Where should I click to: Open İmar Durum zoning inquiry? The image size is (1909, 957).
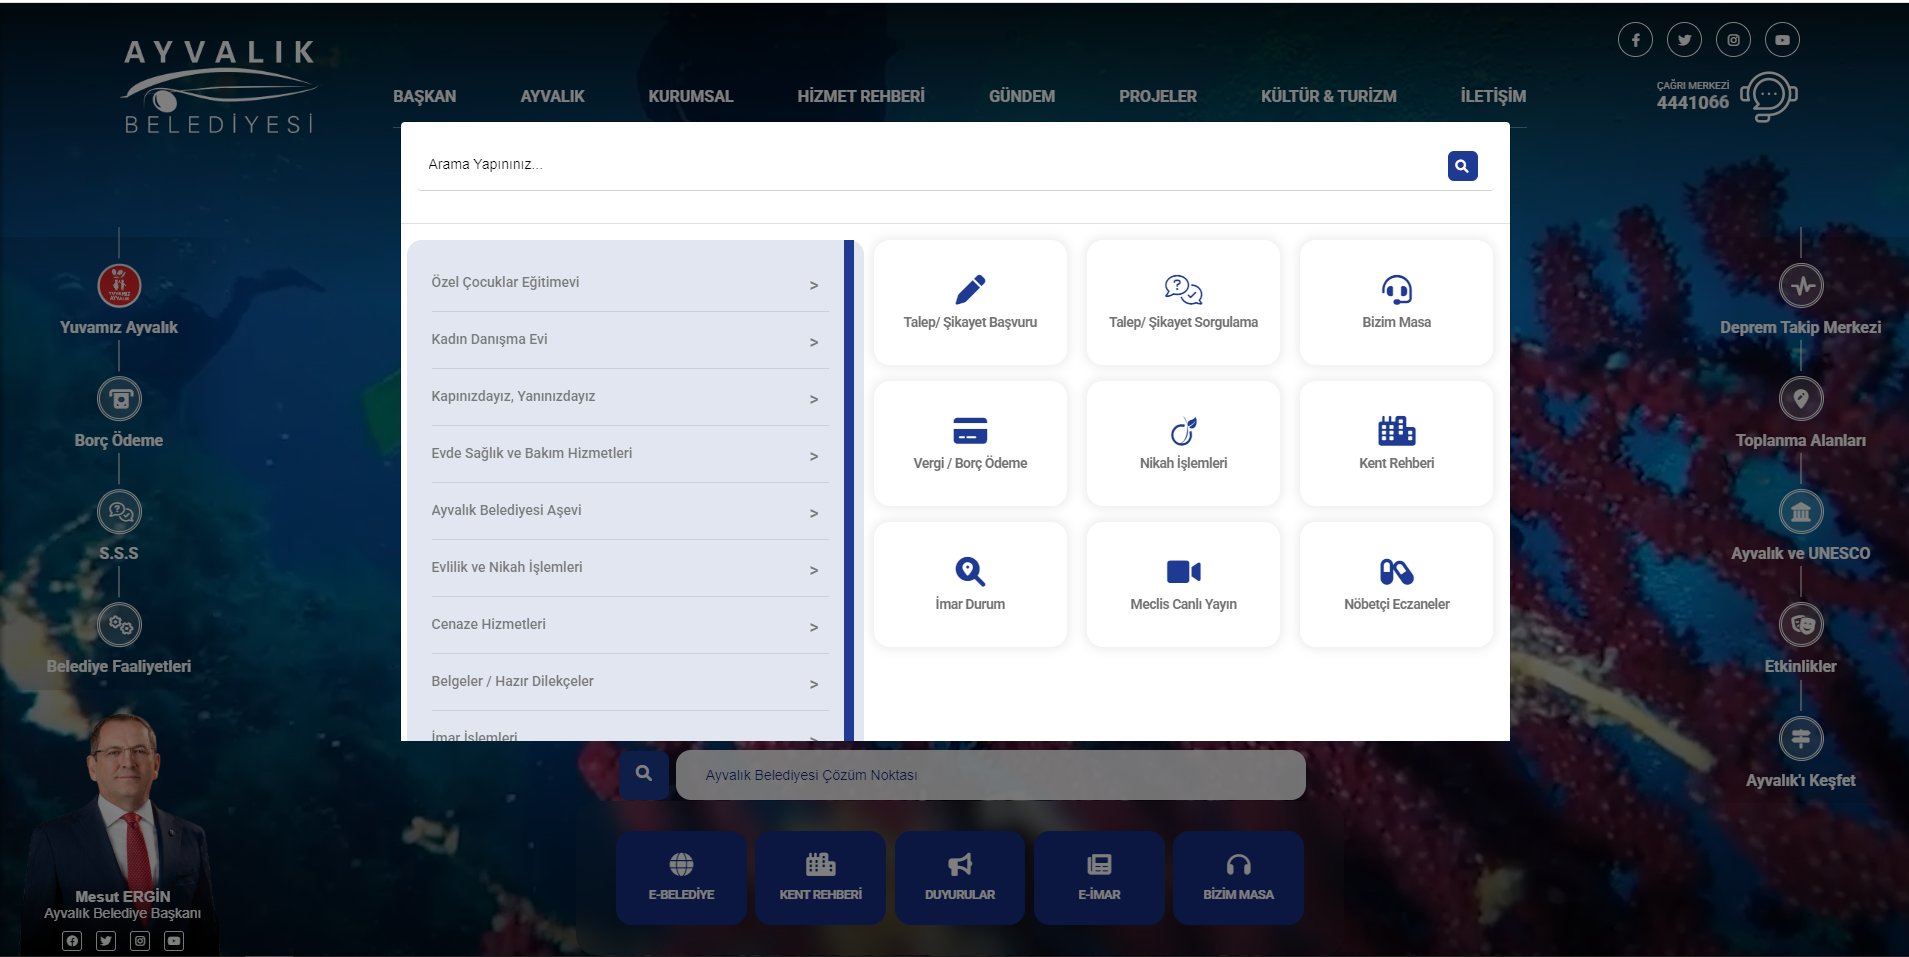point(969,584)
